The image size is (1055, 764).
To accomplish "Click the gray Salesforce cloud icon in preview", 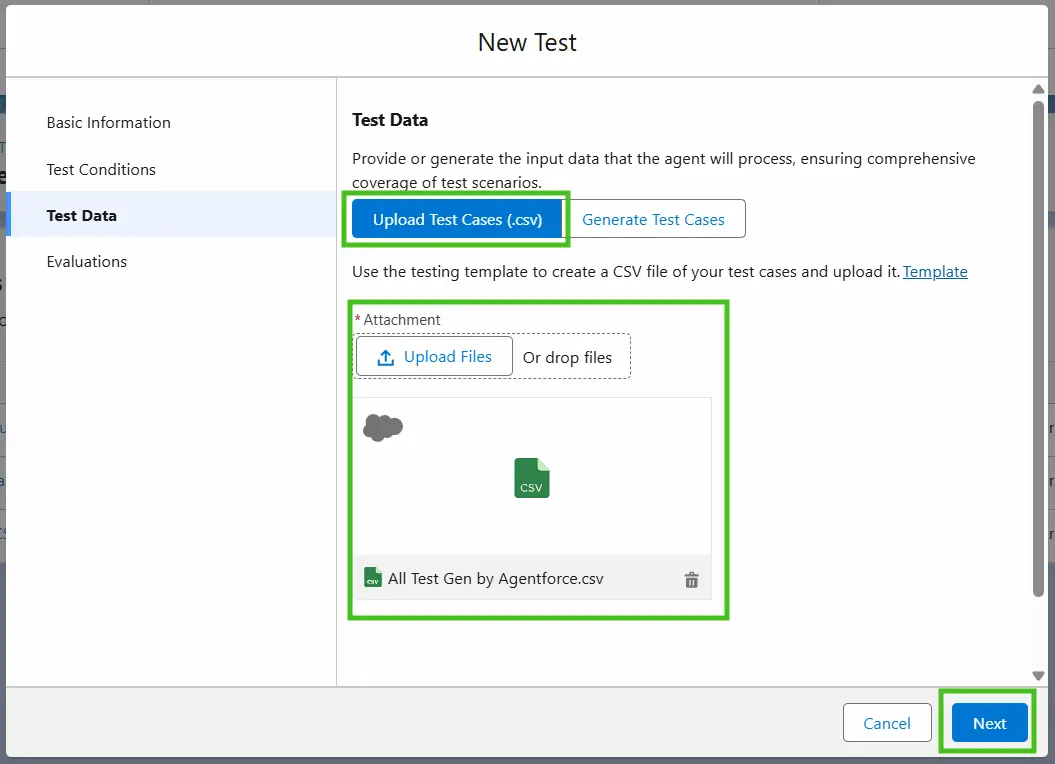I will (383, 427).
